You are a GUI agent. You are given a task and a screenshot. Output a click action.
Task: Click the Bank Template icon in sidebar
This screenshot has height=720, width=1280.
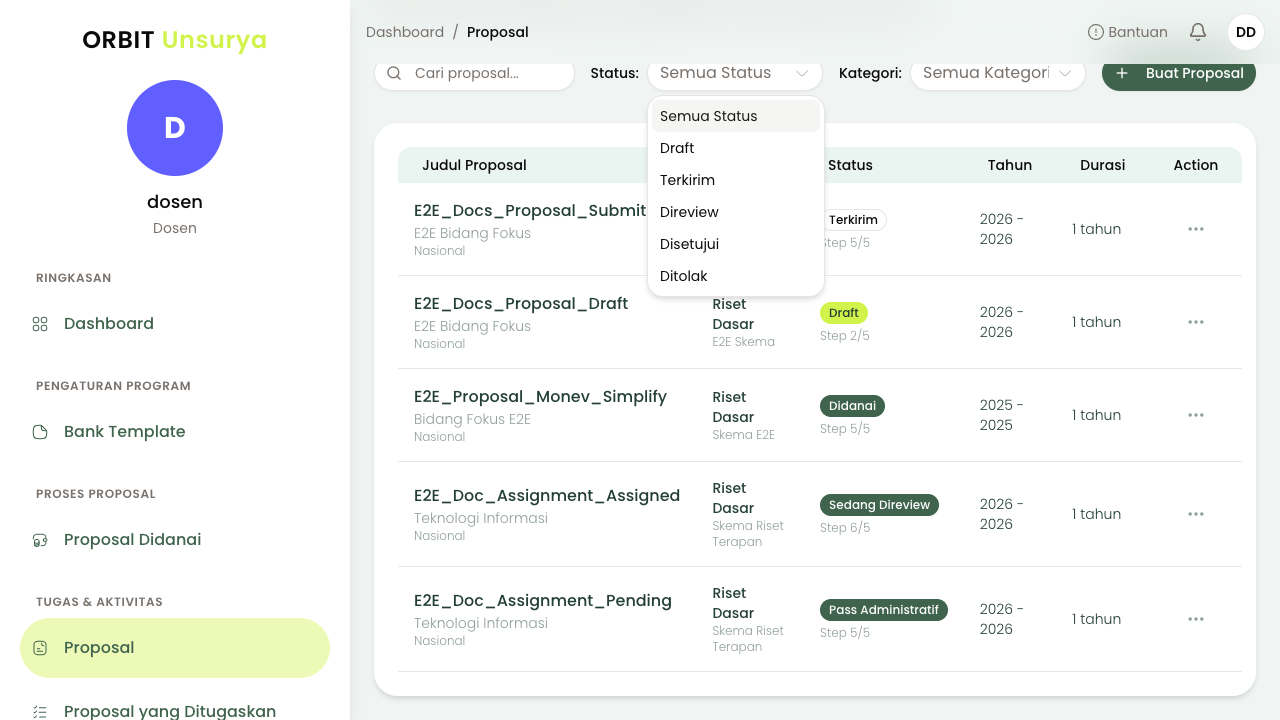coord(40,432)
